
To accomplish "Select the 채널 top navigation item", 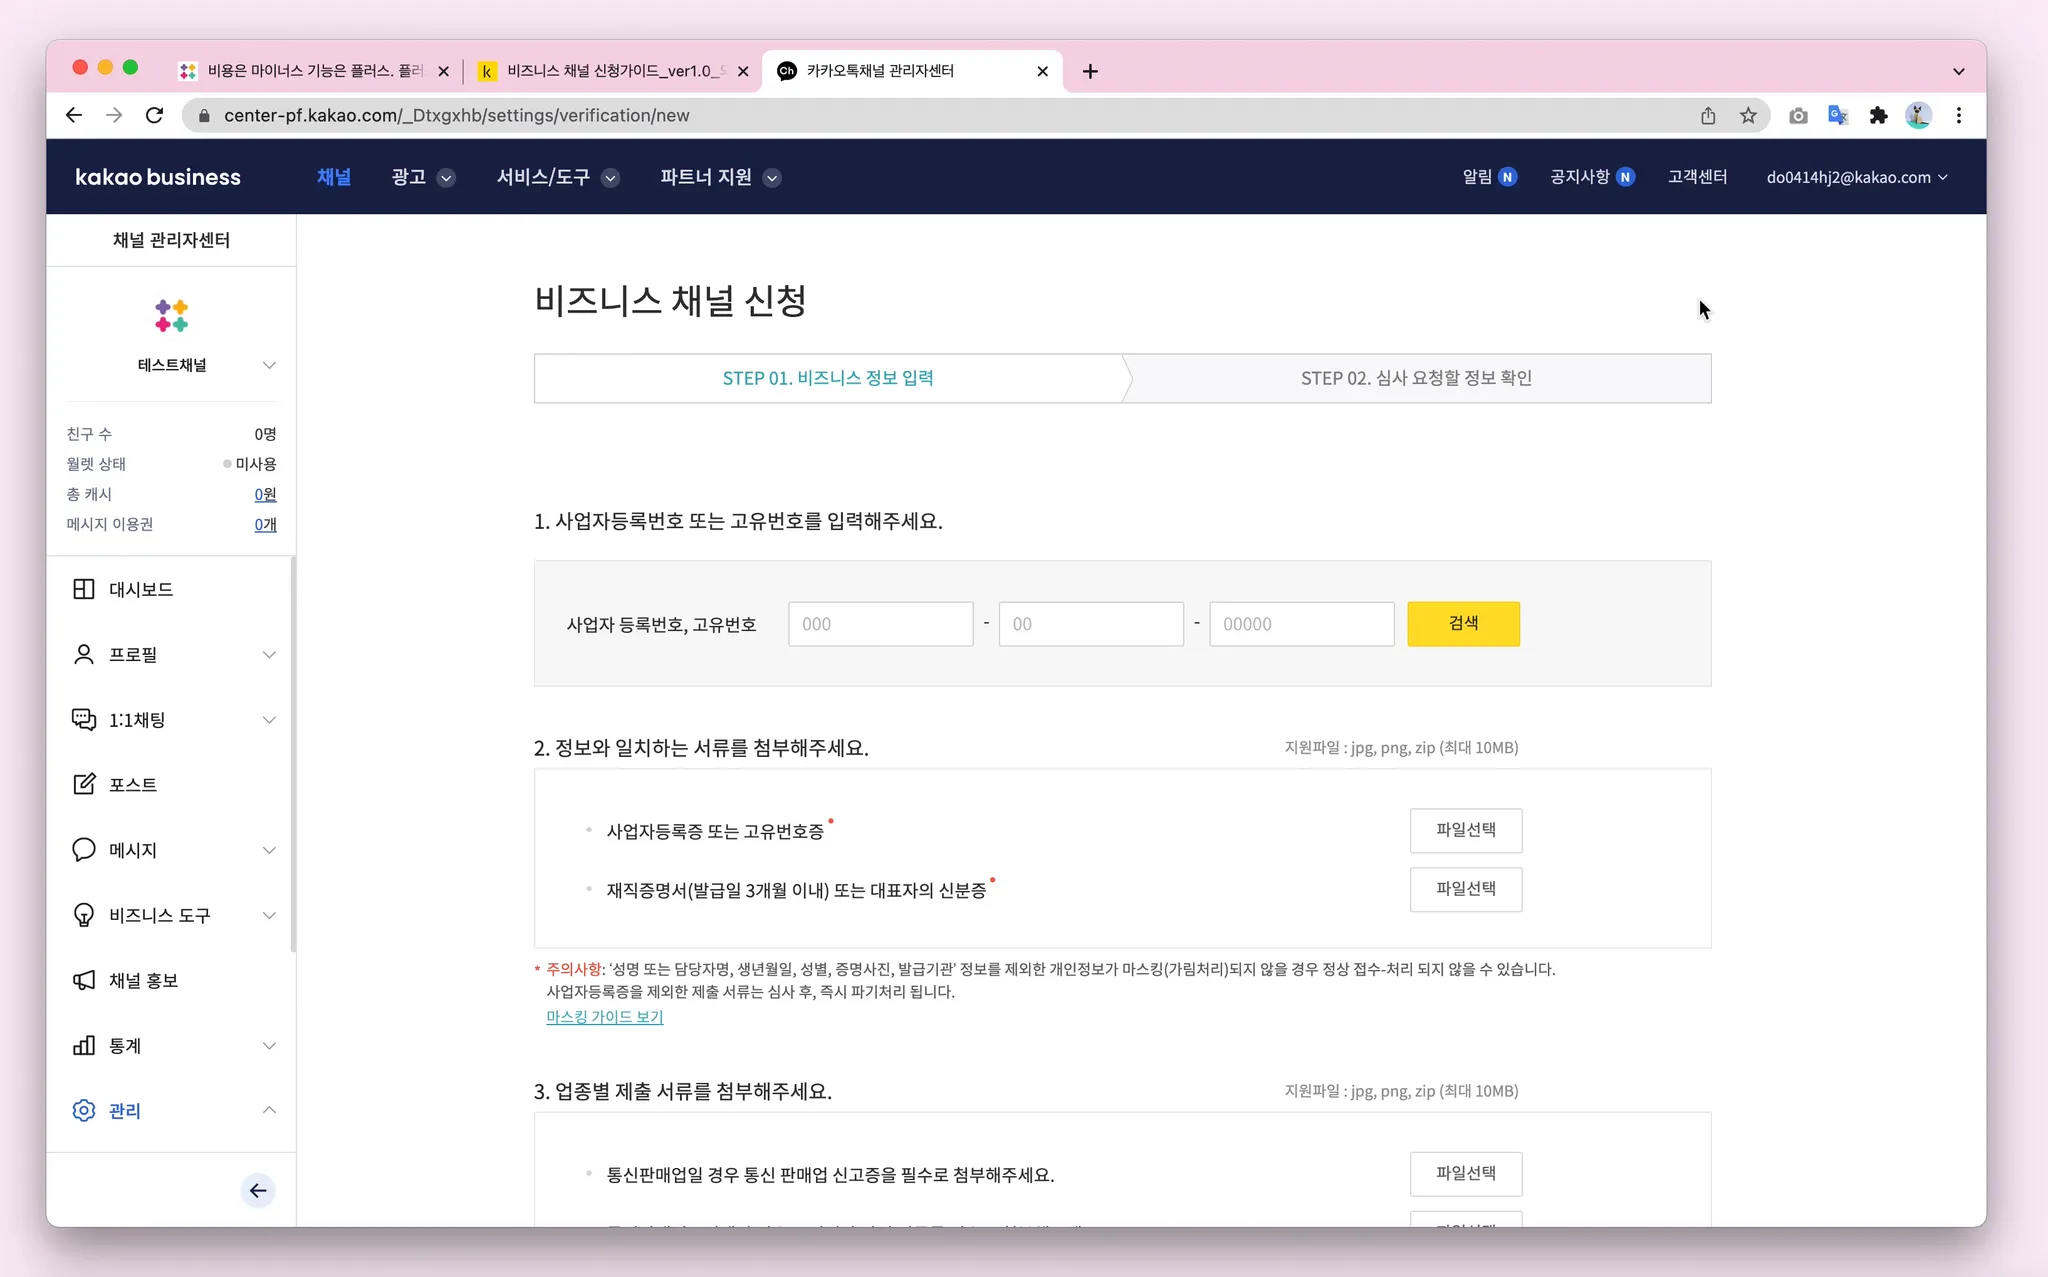I will pyautogui.click(x=334, y=177).
